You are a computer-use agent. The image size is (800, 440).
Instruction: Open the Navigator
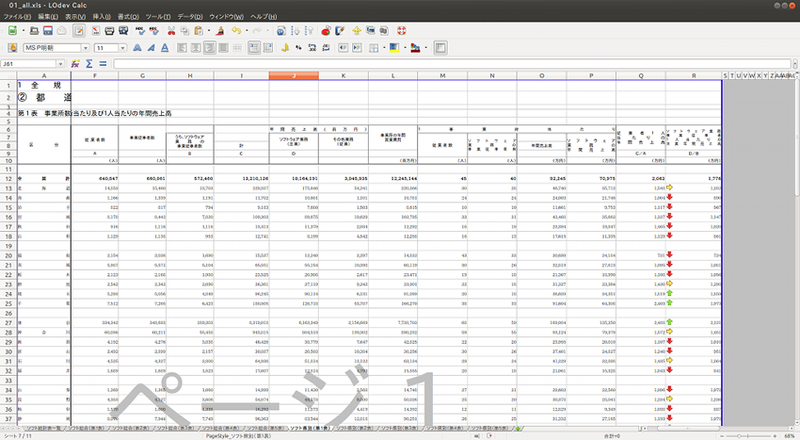pyautogui.click(x=357, y=31)
